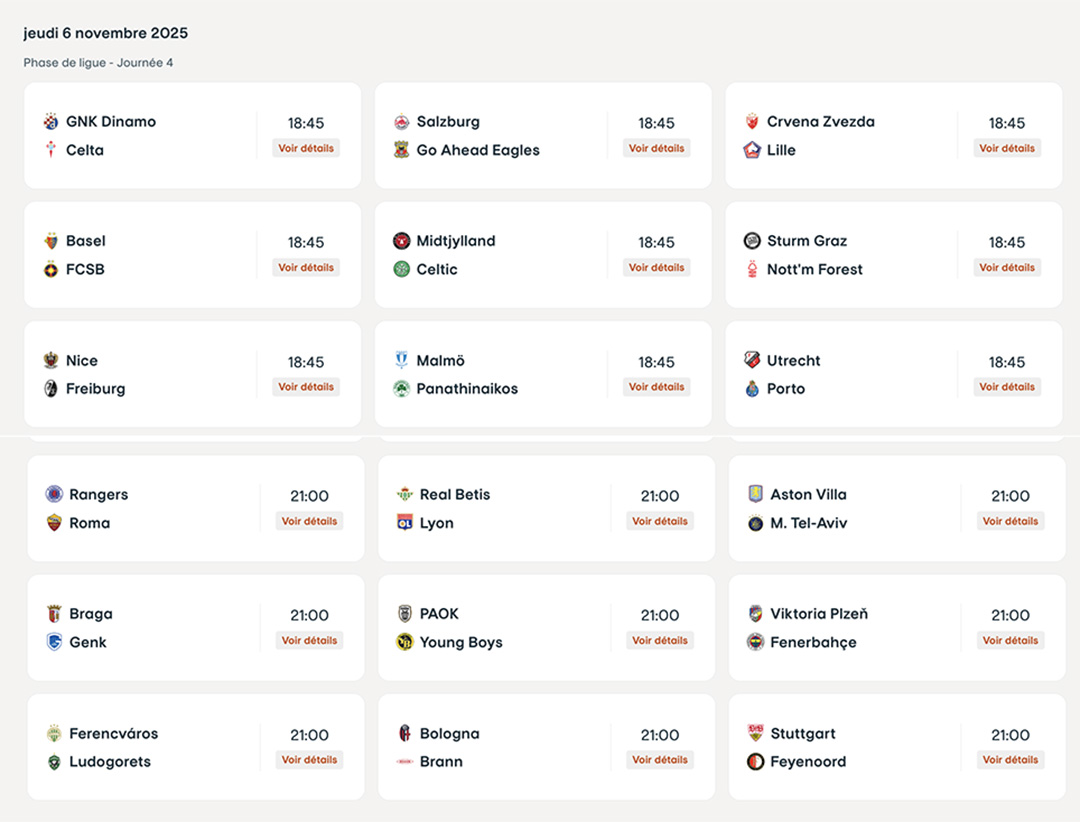Click the Feyenoord club badge
The height and width of the screenshot is (822, 1080).
(x=756, y=762)
